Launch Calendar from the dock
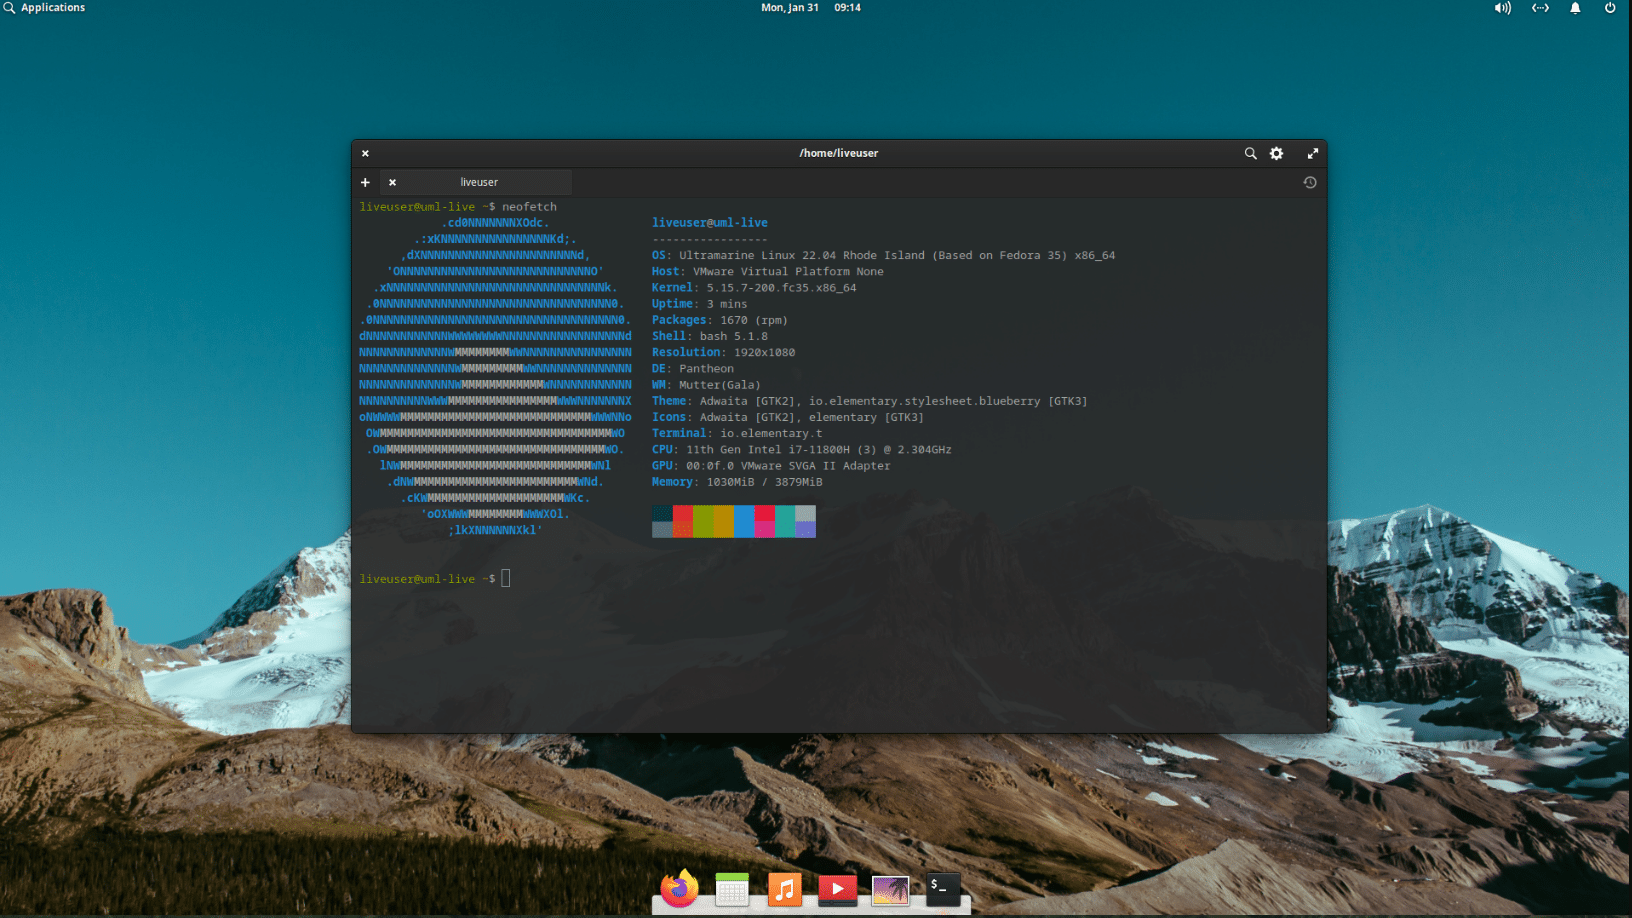1632x918 pixels. click(x=732, y=889)
